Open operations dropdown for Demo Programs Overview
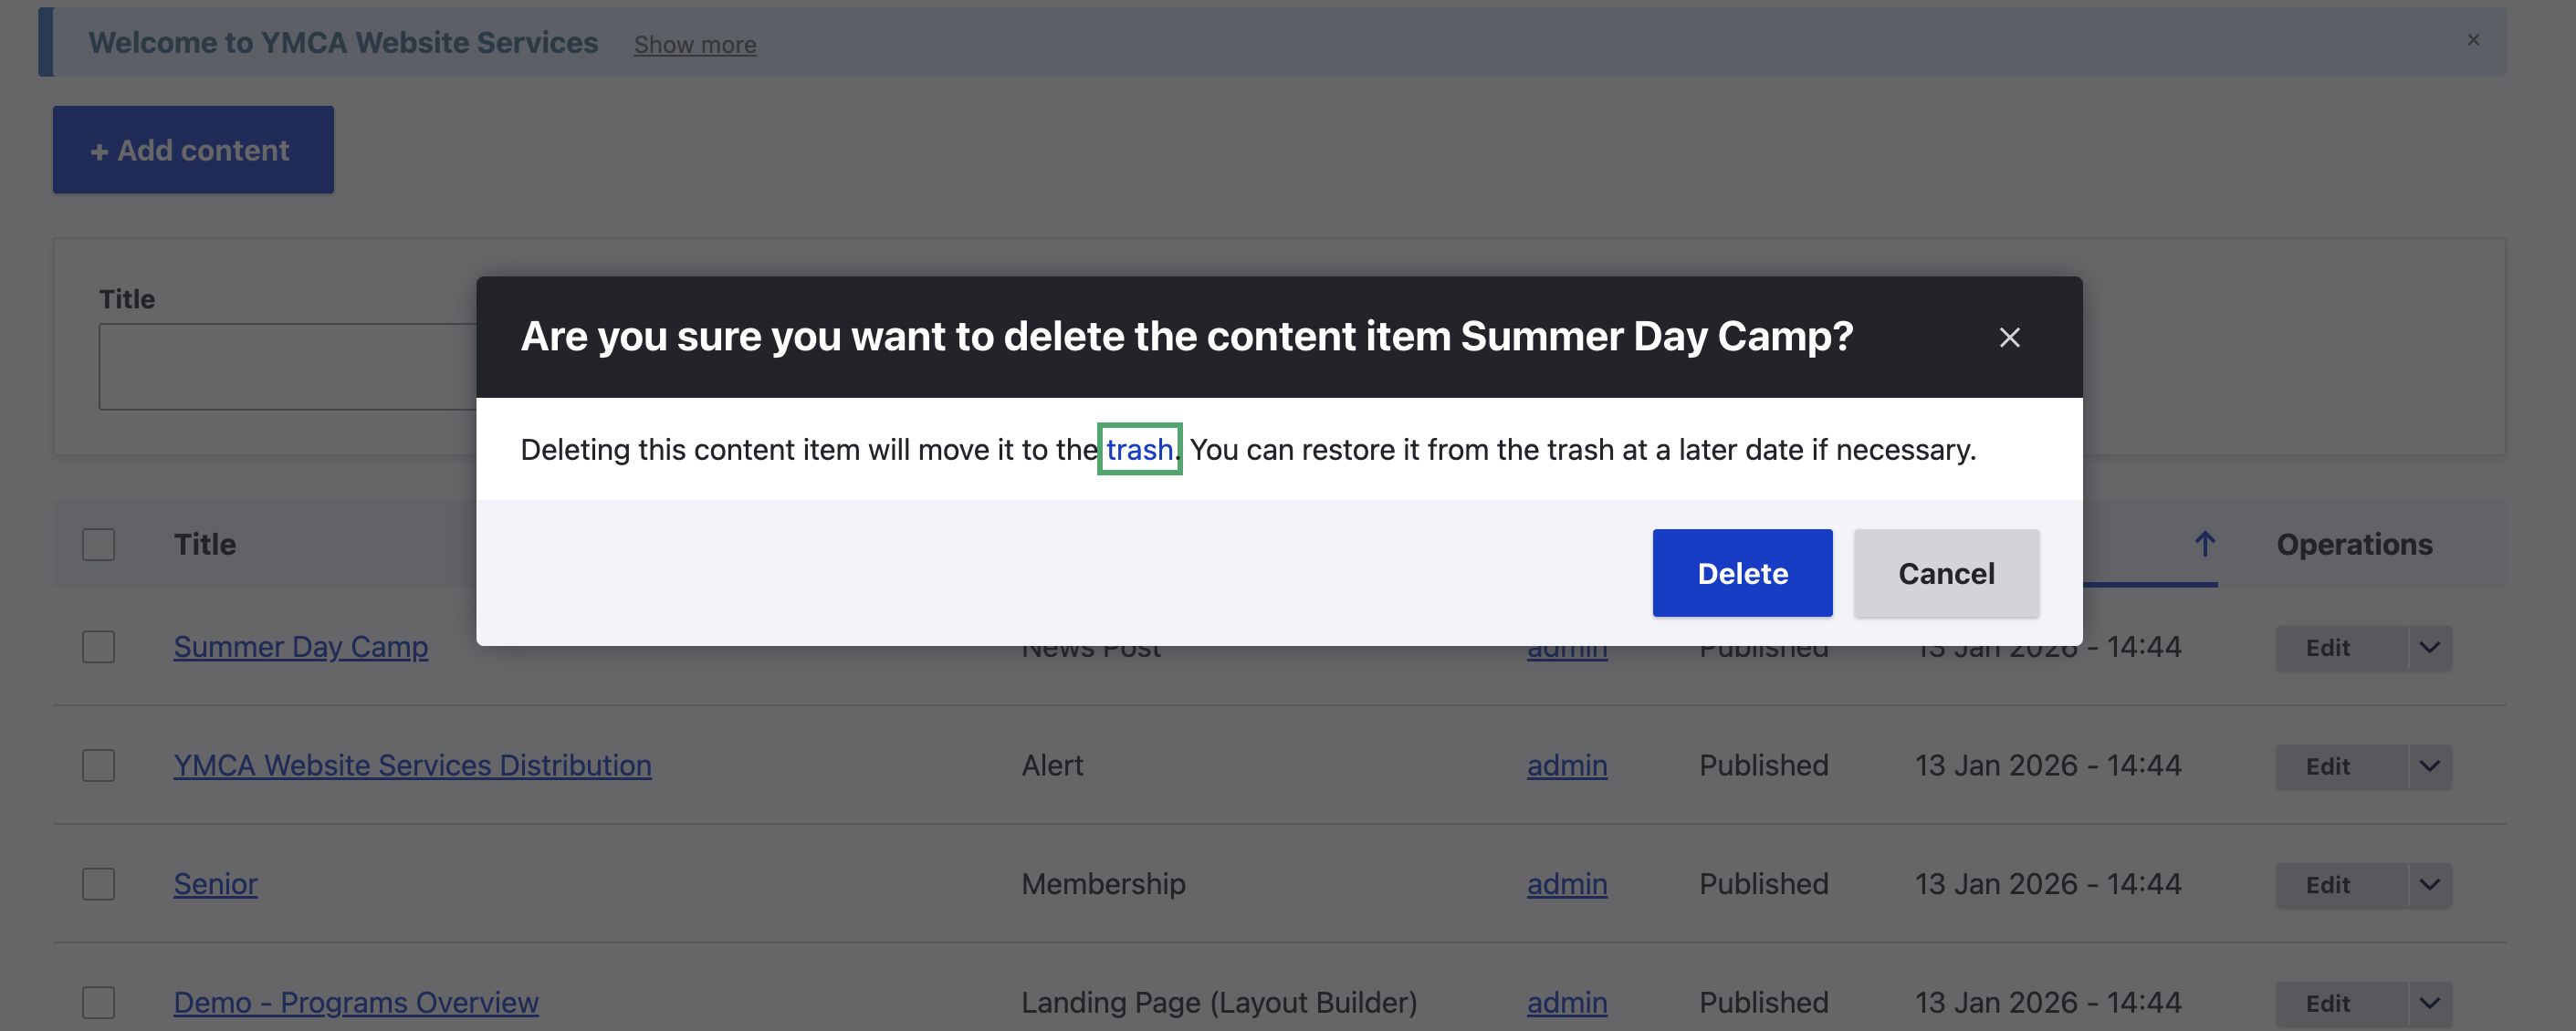Image resolution: width=2576 pixels, height=1031 pixels. pos(2429,1003)
